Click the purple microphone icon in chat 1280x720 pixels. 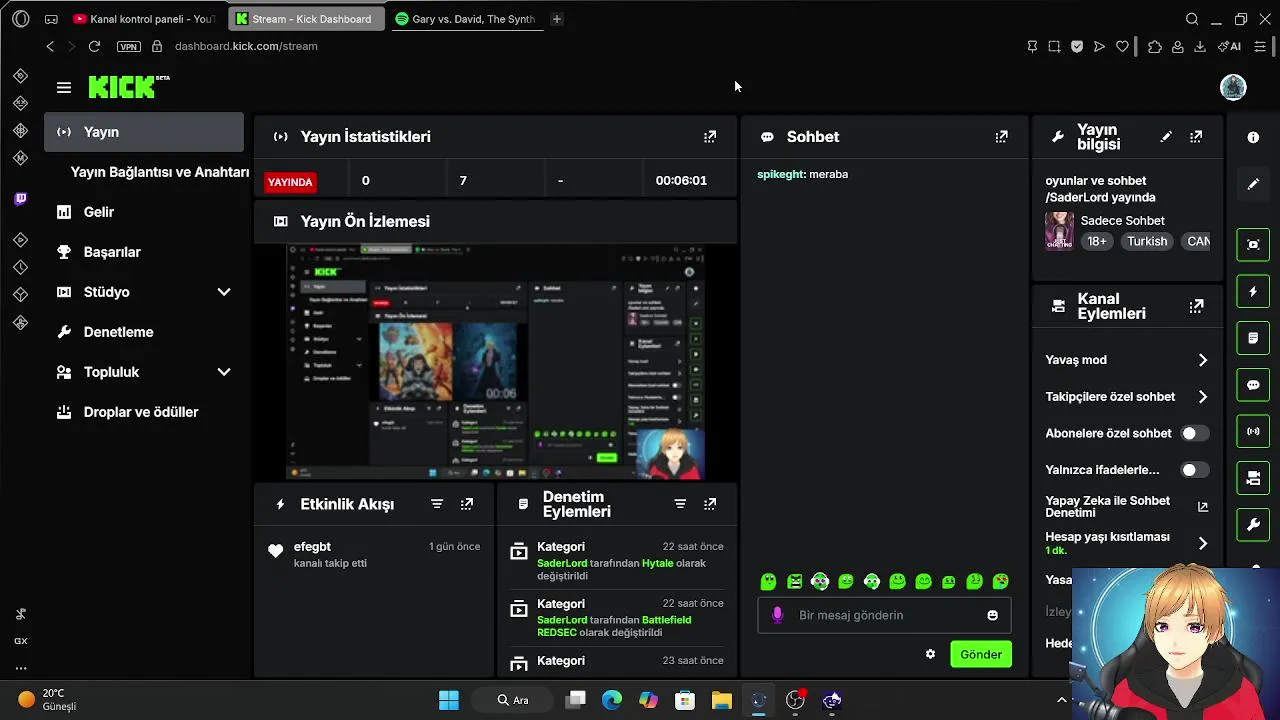coord(778,615)
